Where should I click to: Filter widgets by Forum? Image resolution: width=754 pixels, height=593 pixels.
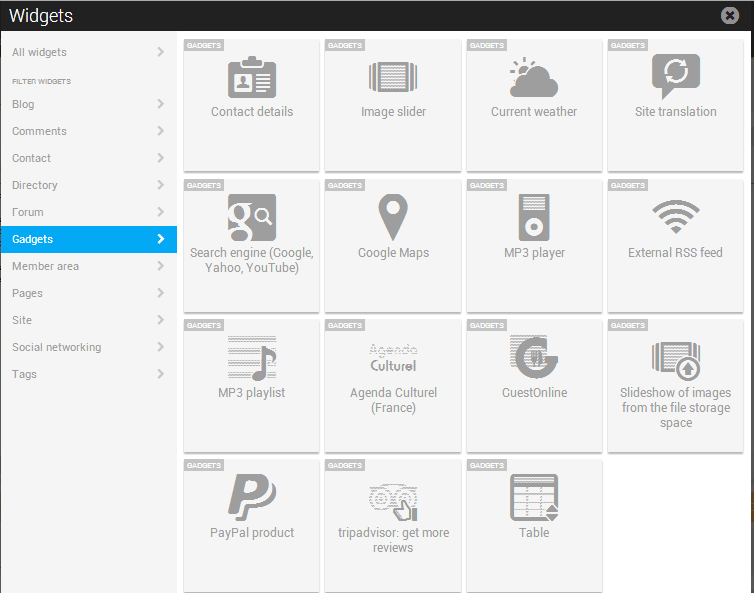[88, 212]
